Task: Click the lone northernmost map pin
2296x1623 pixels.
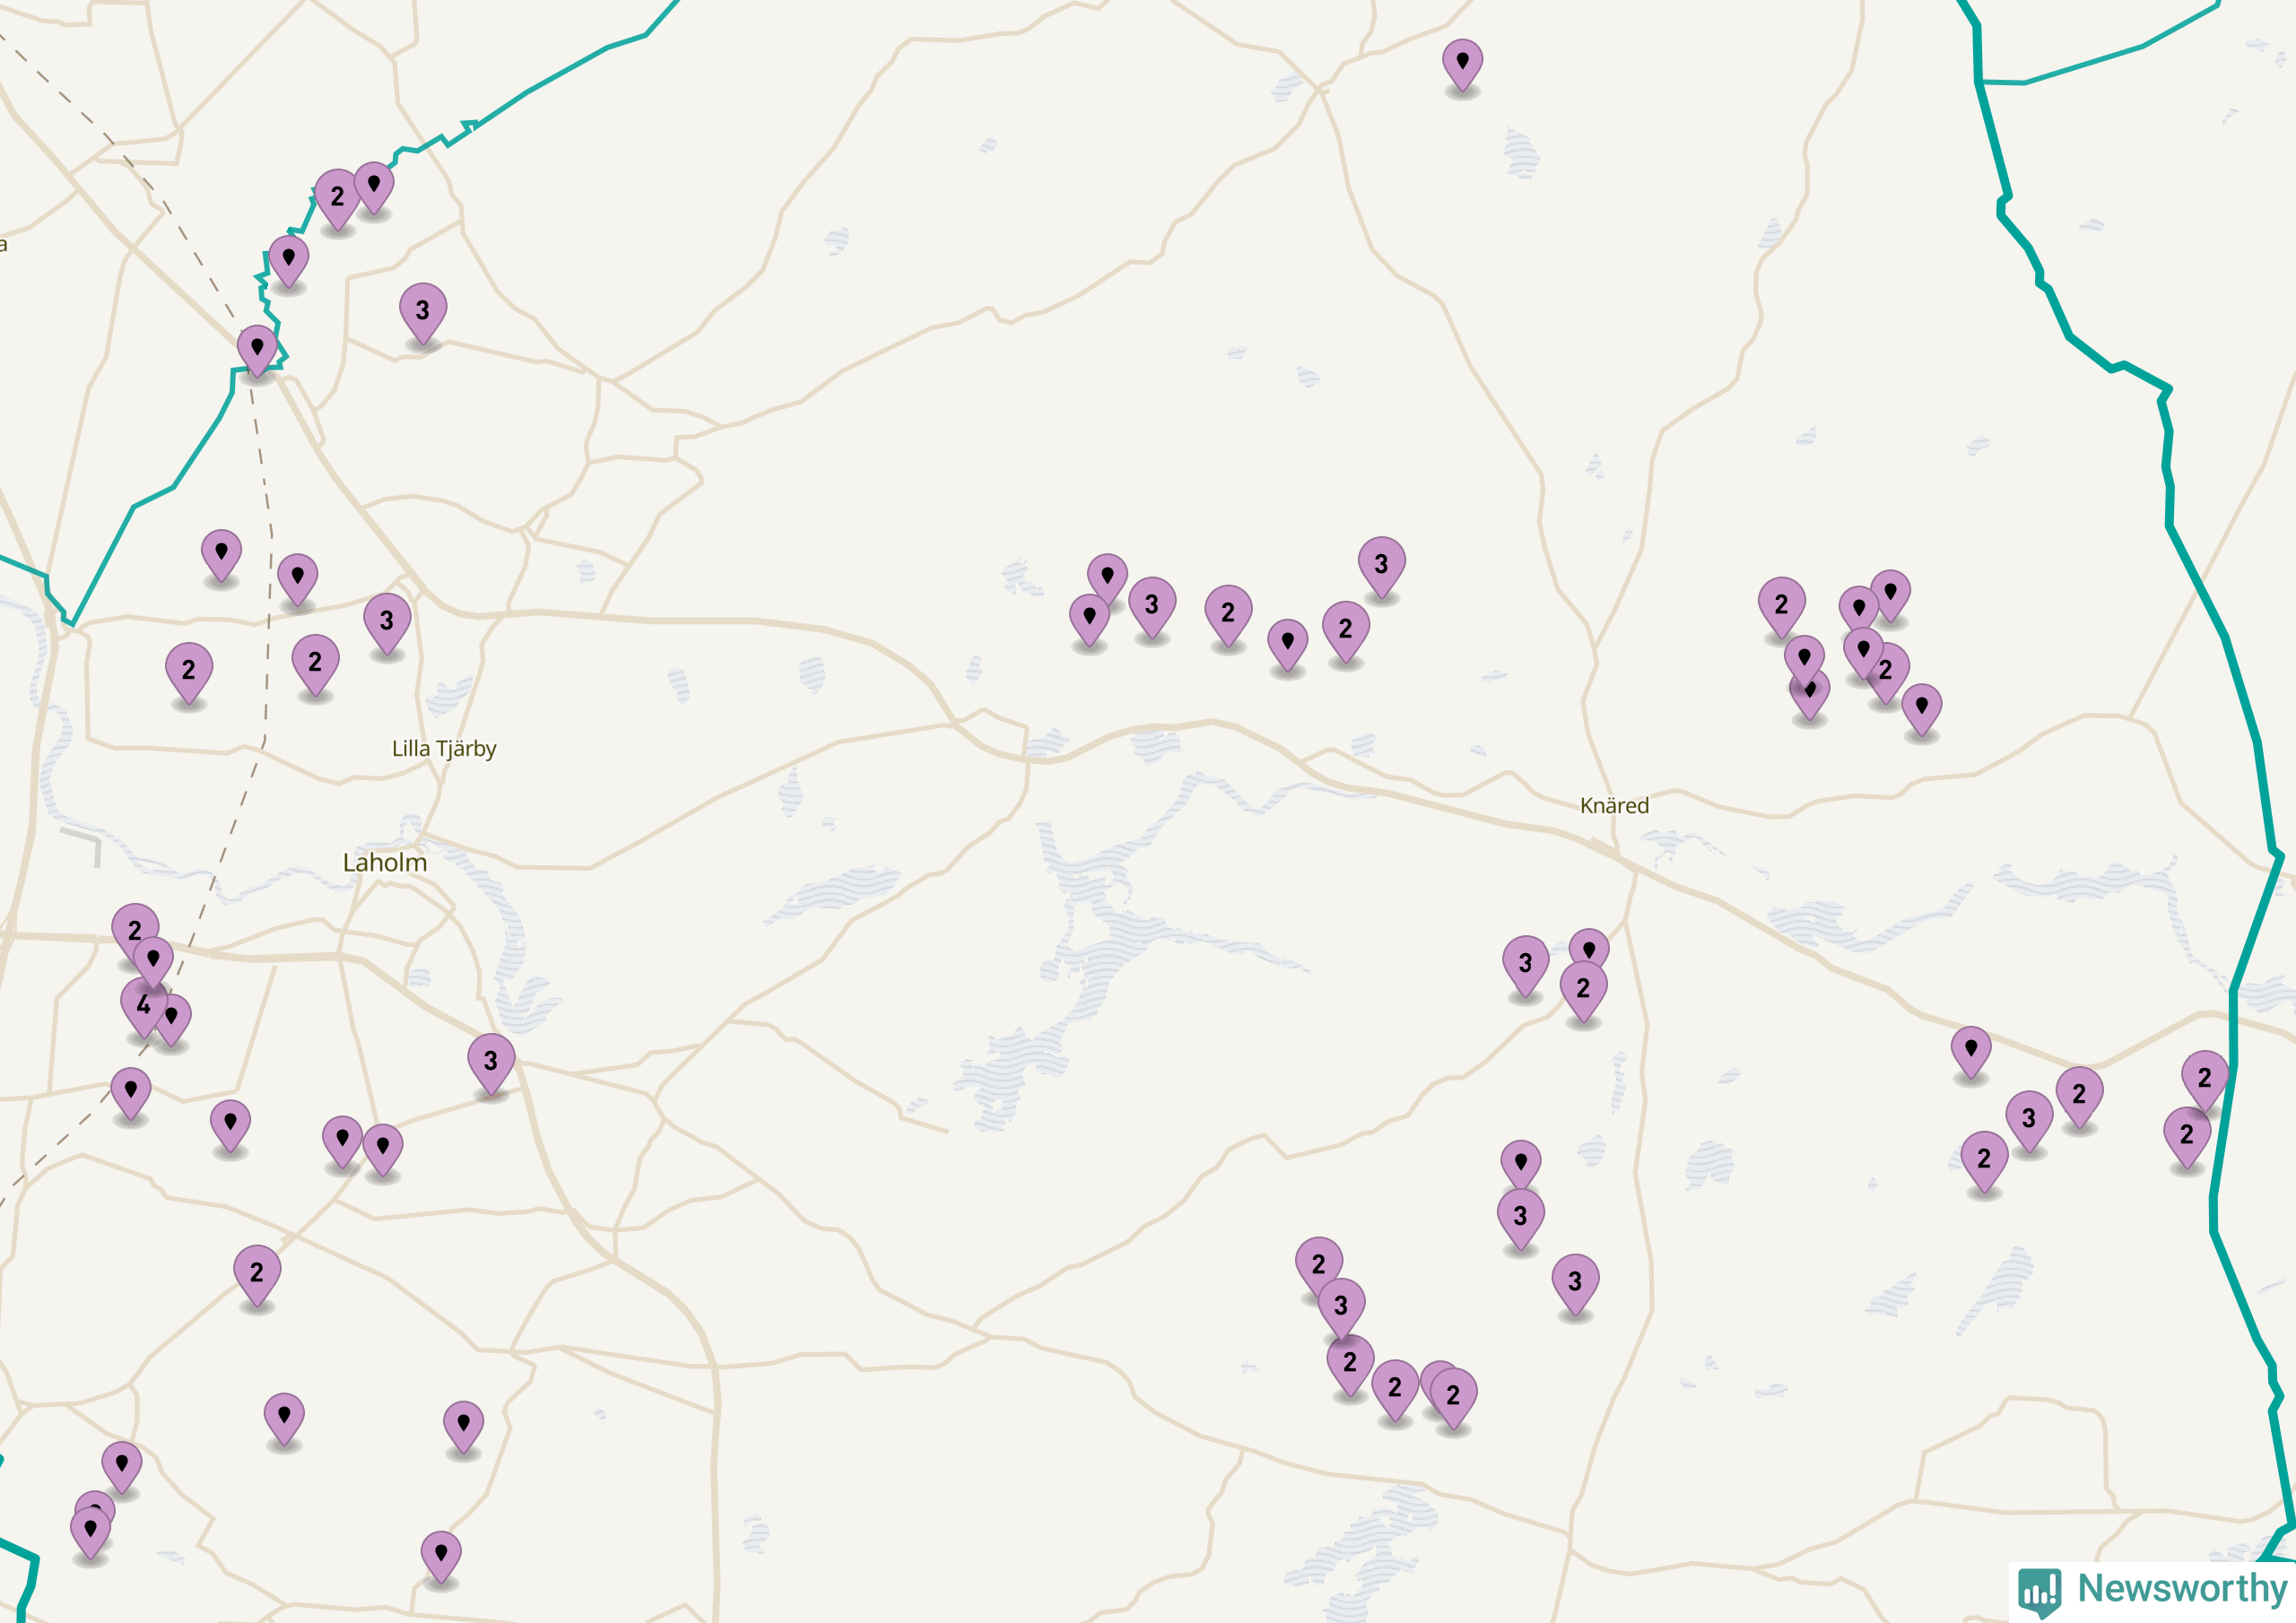Action: coord(1462,64)
